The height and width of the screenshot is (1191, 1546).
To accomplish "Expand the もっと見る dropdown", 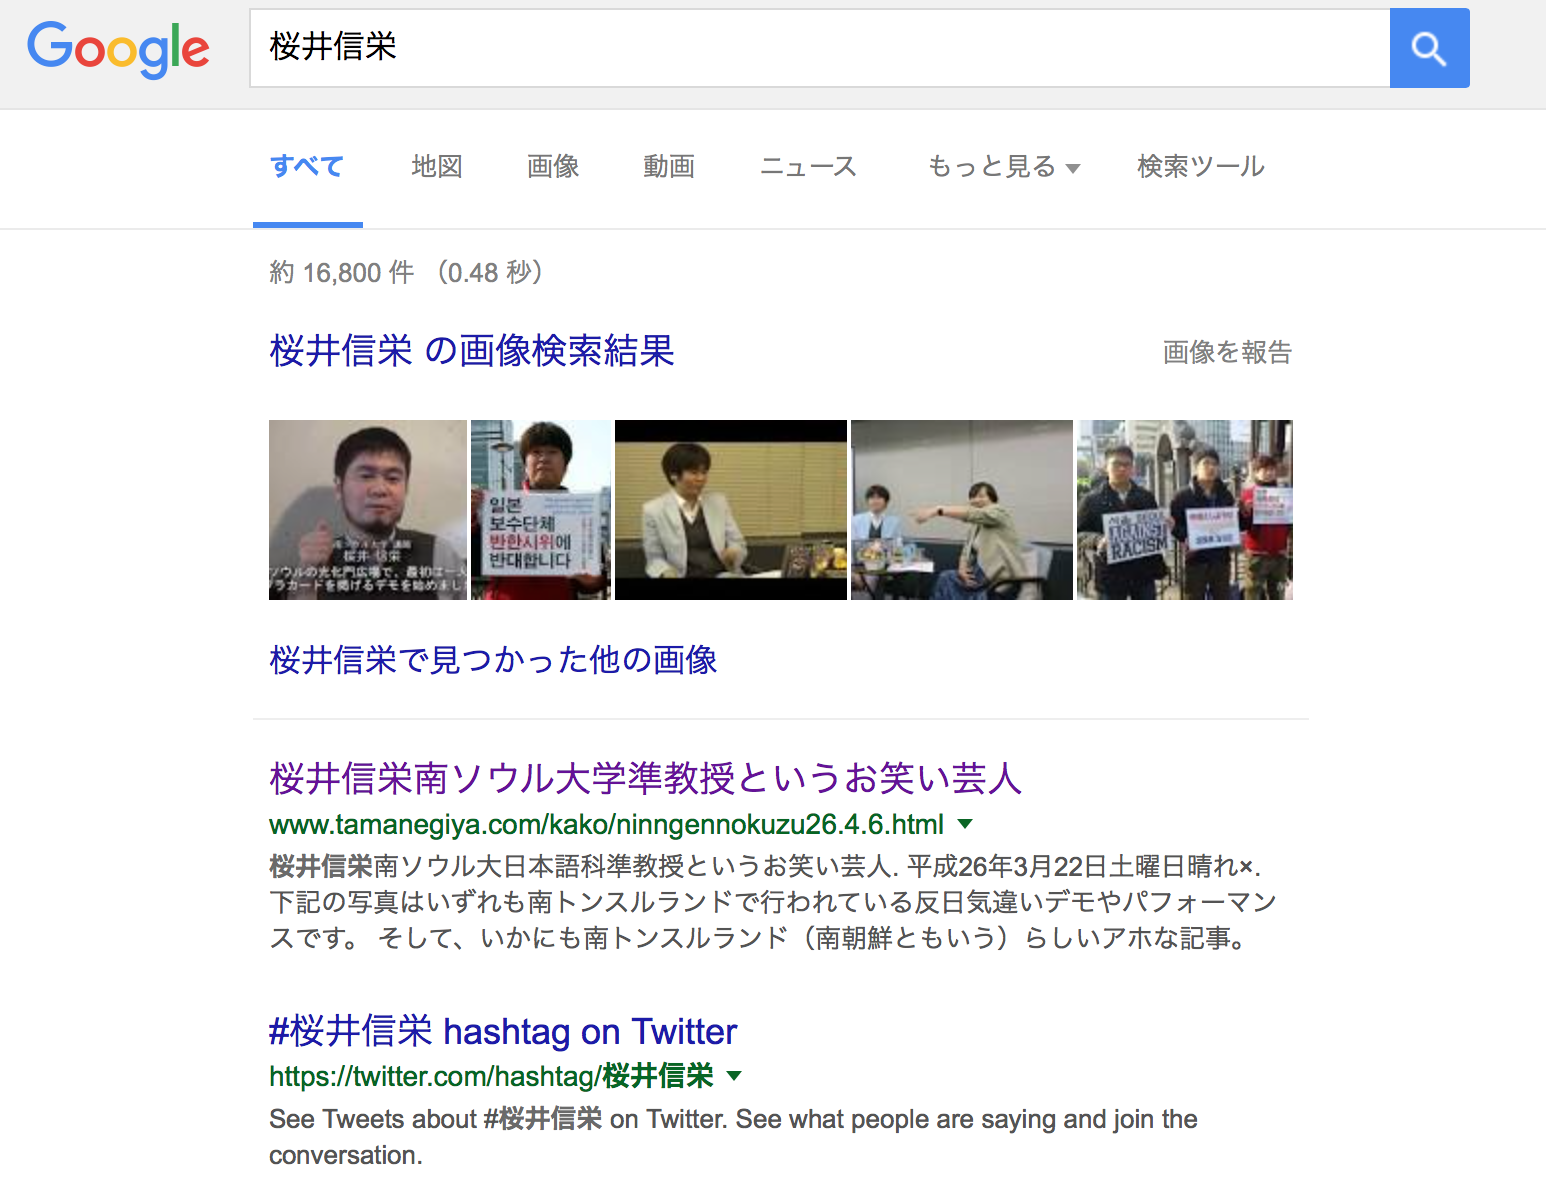I will [1003, 166].
